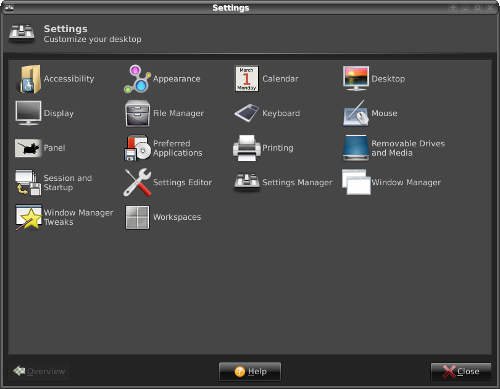Open the Accessibility settings icon

point(28,79)
